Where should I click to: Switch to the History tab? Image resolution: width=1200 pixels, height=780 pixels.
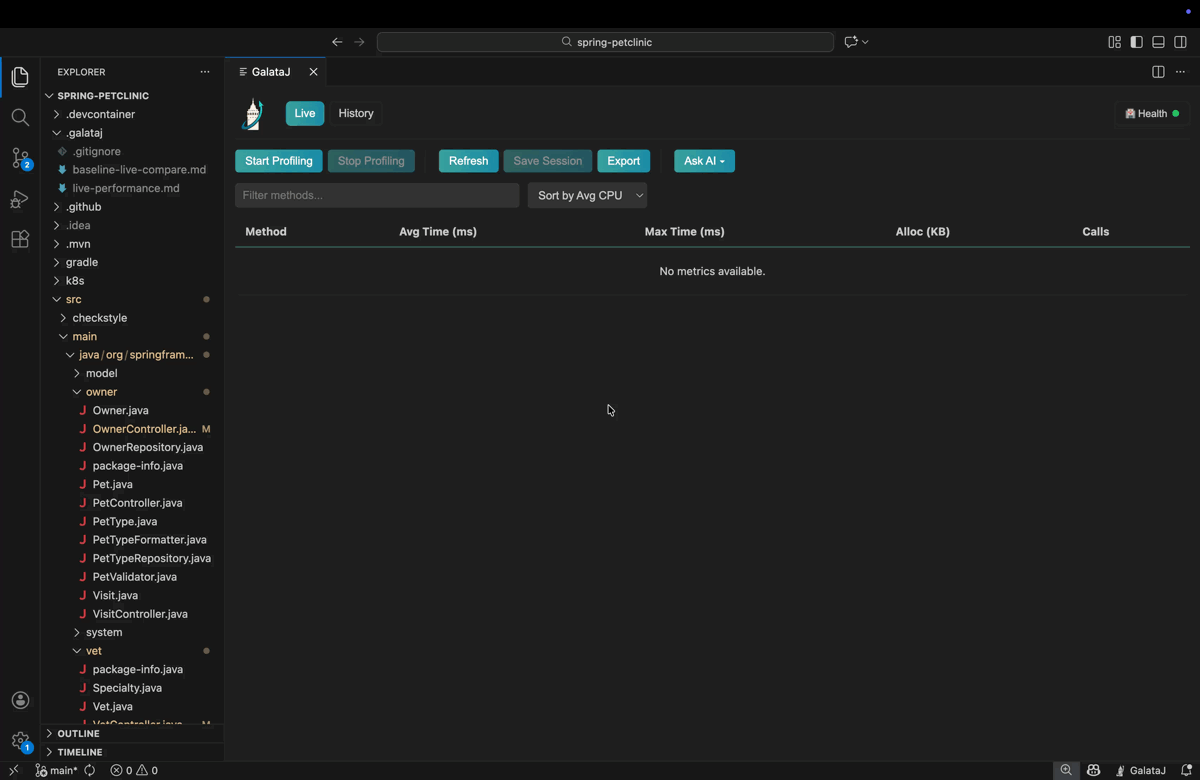tap(356, 113)
